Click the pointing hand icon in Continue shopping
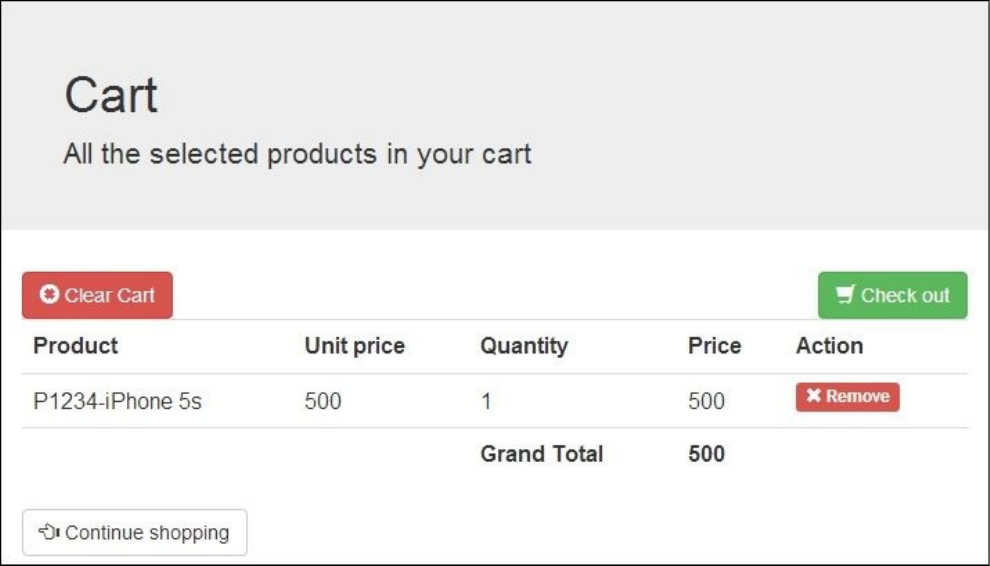Image resolution: width=990 pixels, height=566 pixels. click(49, 532)
